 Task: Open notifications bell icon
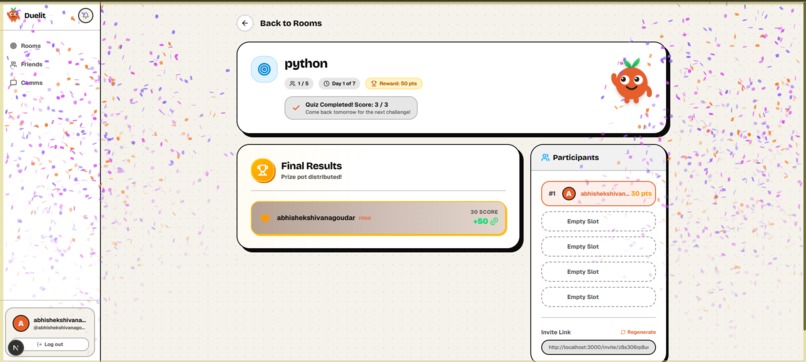point(85,15)
